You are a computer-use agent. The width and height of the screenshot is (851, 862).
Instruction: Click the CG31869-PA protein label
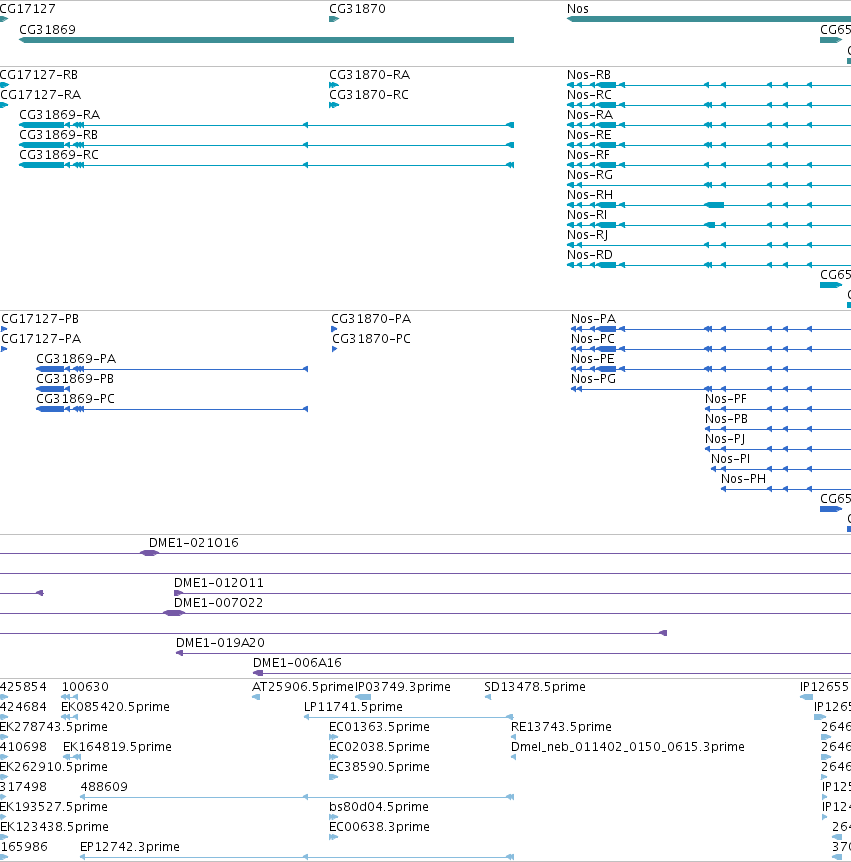(76, 359)
